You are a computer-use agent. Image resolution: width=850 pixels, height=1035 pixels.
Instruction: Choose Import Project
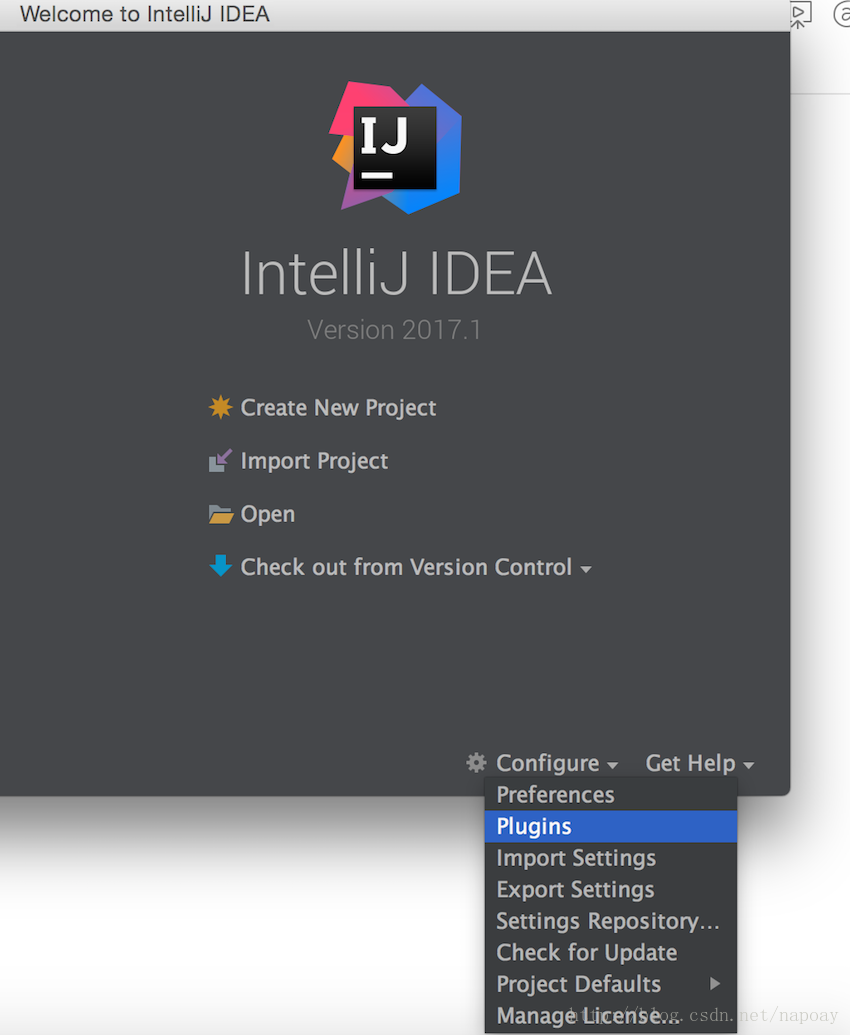(314, 461)
